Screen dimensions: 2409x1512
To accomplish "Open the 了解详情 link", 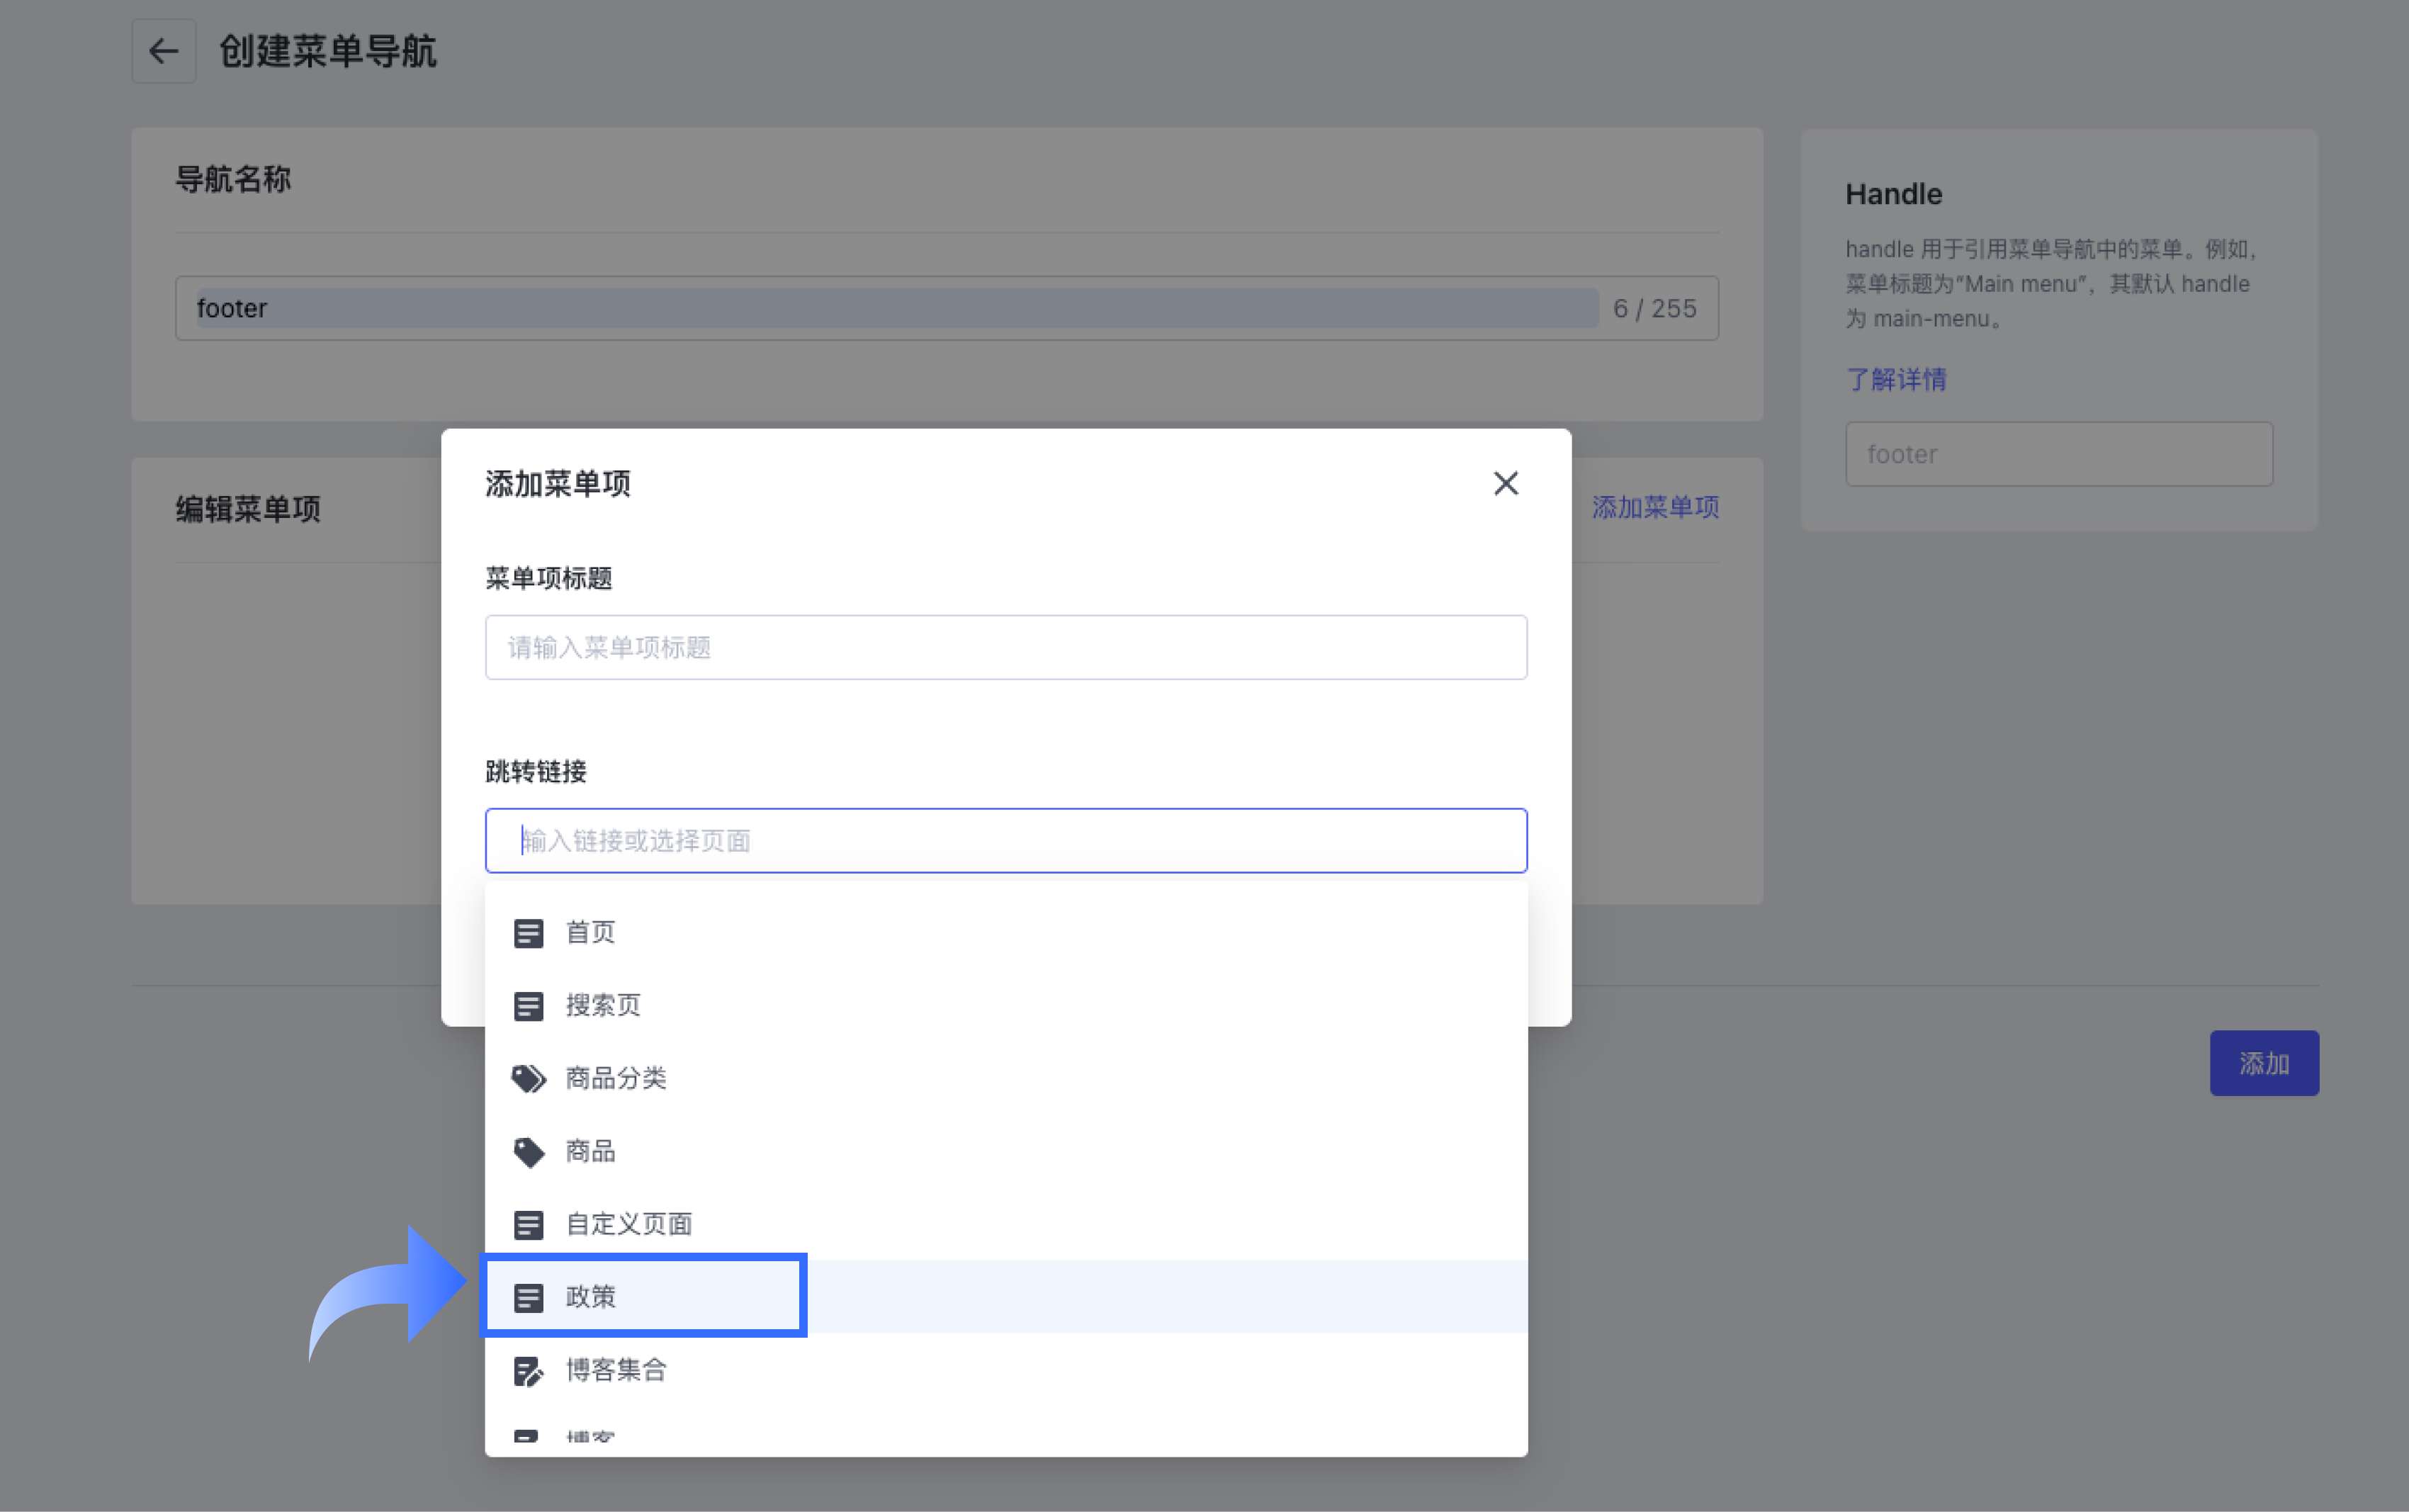I will (x=1895, y=380).
